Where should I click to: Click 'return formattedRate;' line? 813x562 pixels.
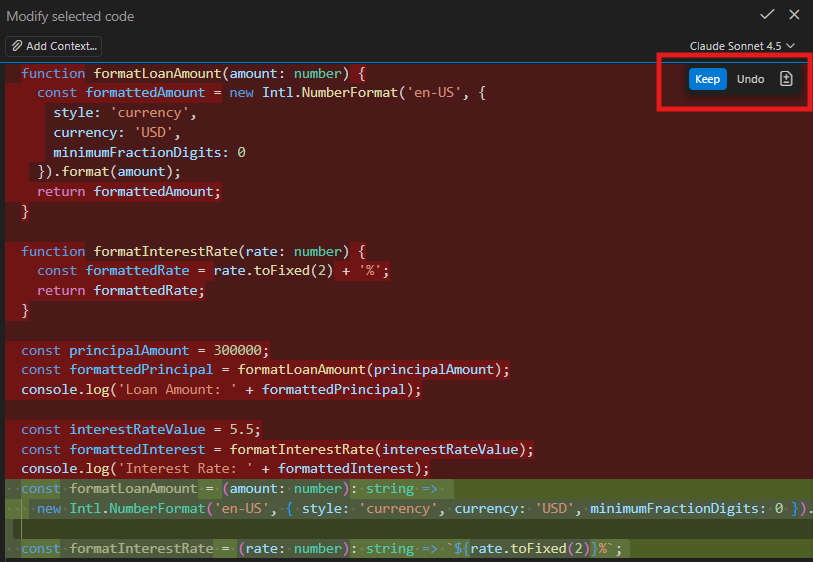coord(121,291)
